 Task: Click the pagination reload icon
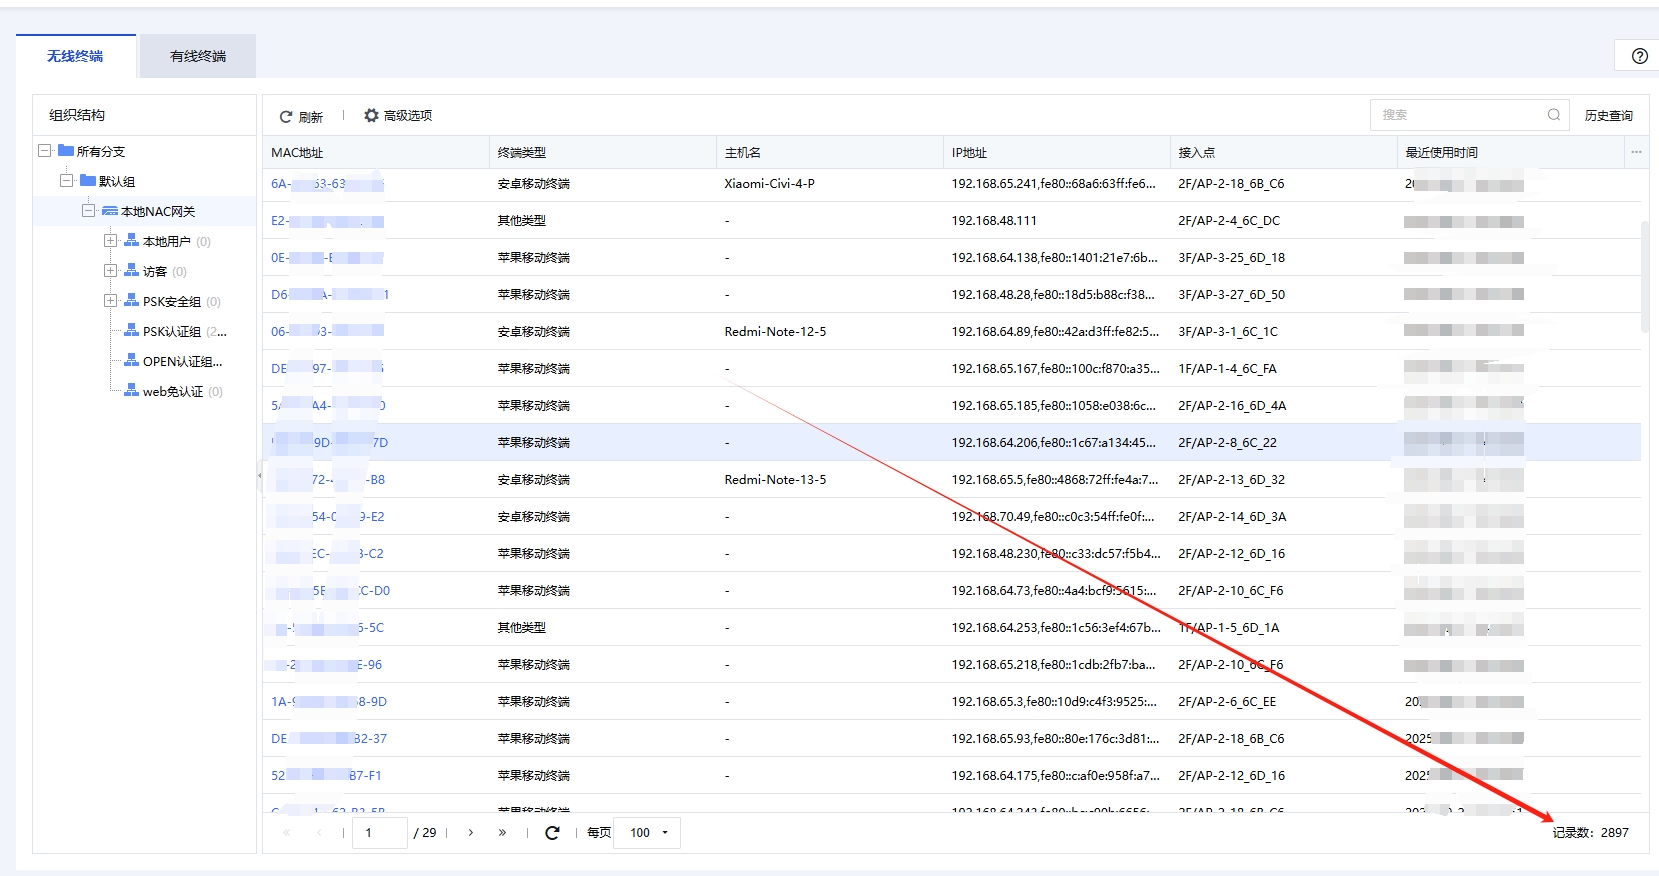tap(552, 832)
